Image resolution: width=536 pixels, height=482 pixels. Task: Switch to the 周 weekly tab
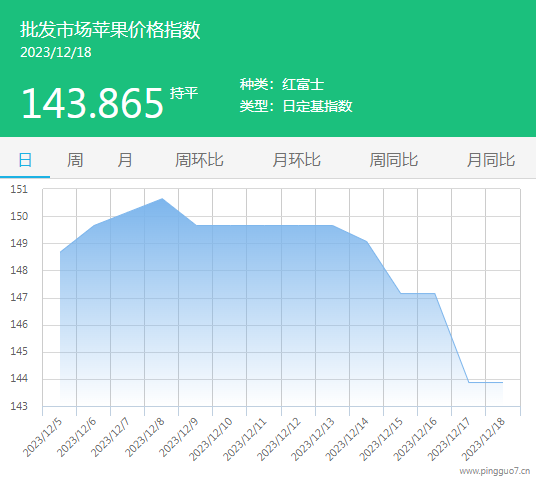[x=75, y=160]
